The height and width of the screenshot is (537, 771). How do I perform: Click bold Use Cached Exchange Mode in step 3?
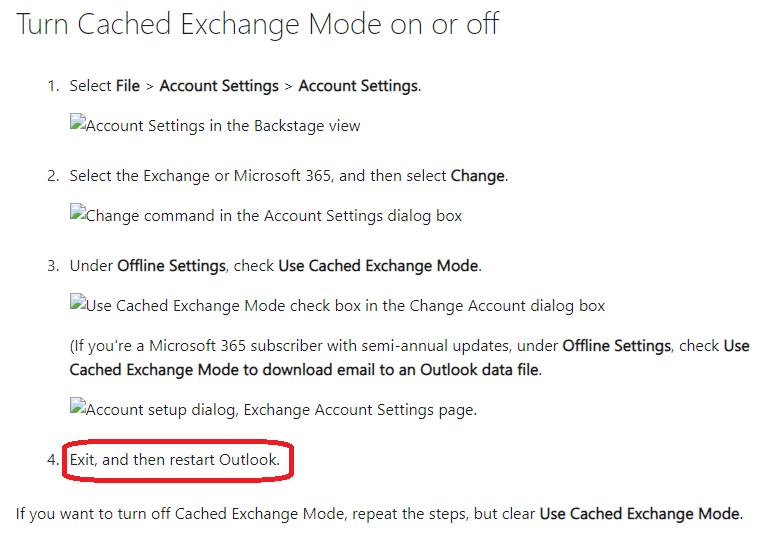[379, 266]
